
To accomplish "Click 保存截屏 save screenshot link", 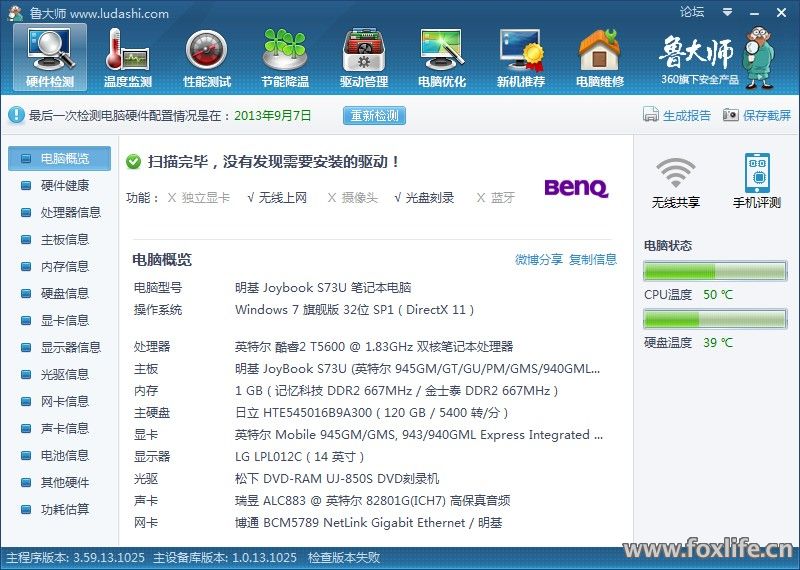I will (756, 115).
